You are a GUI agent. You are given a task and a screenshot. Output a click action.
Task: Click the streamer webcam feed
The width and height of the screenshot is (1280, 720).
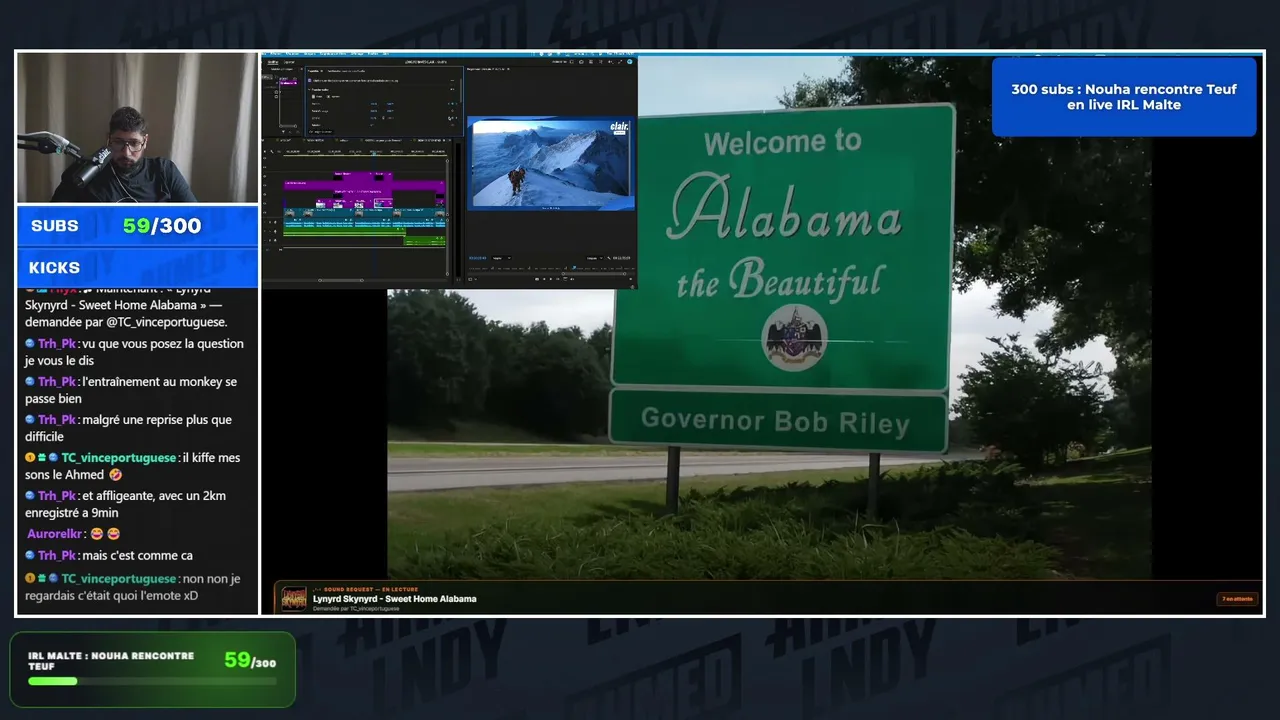tap(137, 128)
